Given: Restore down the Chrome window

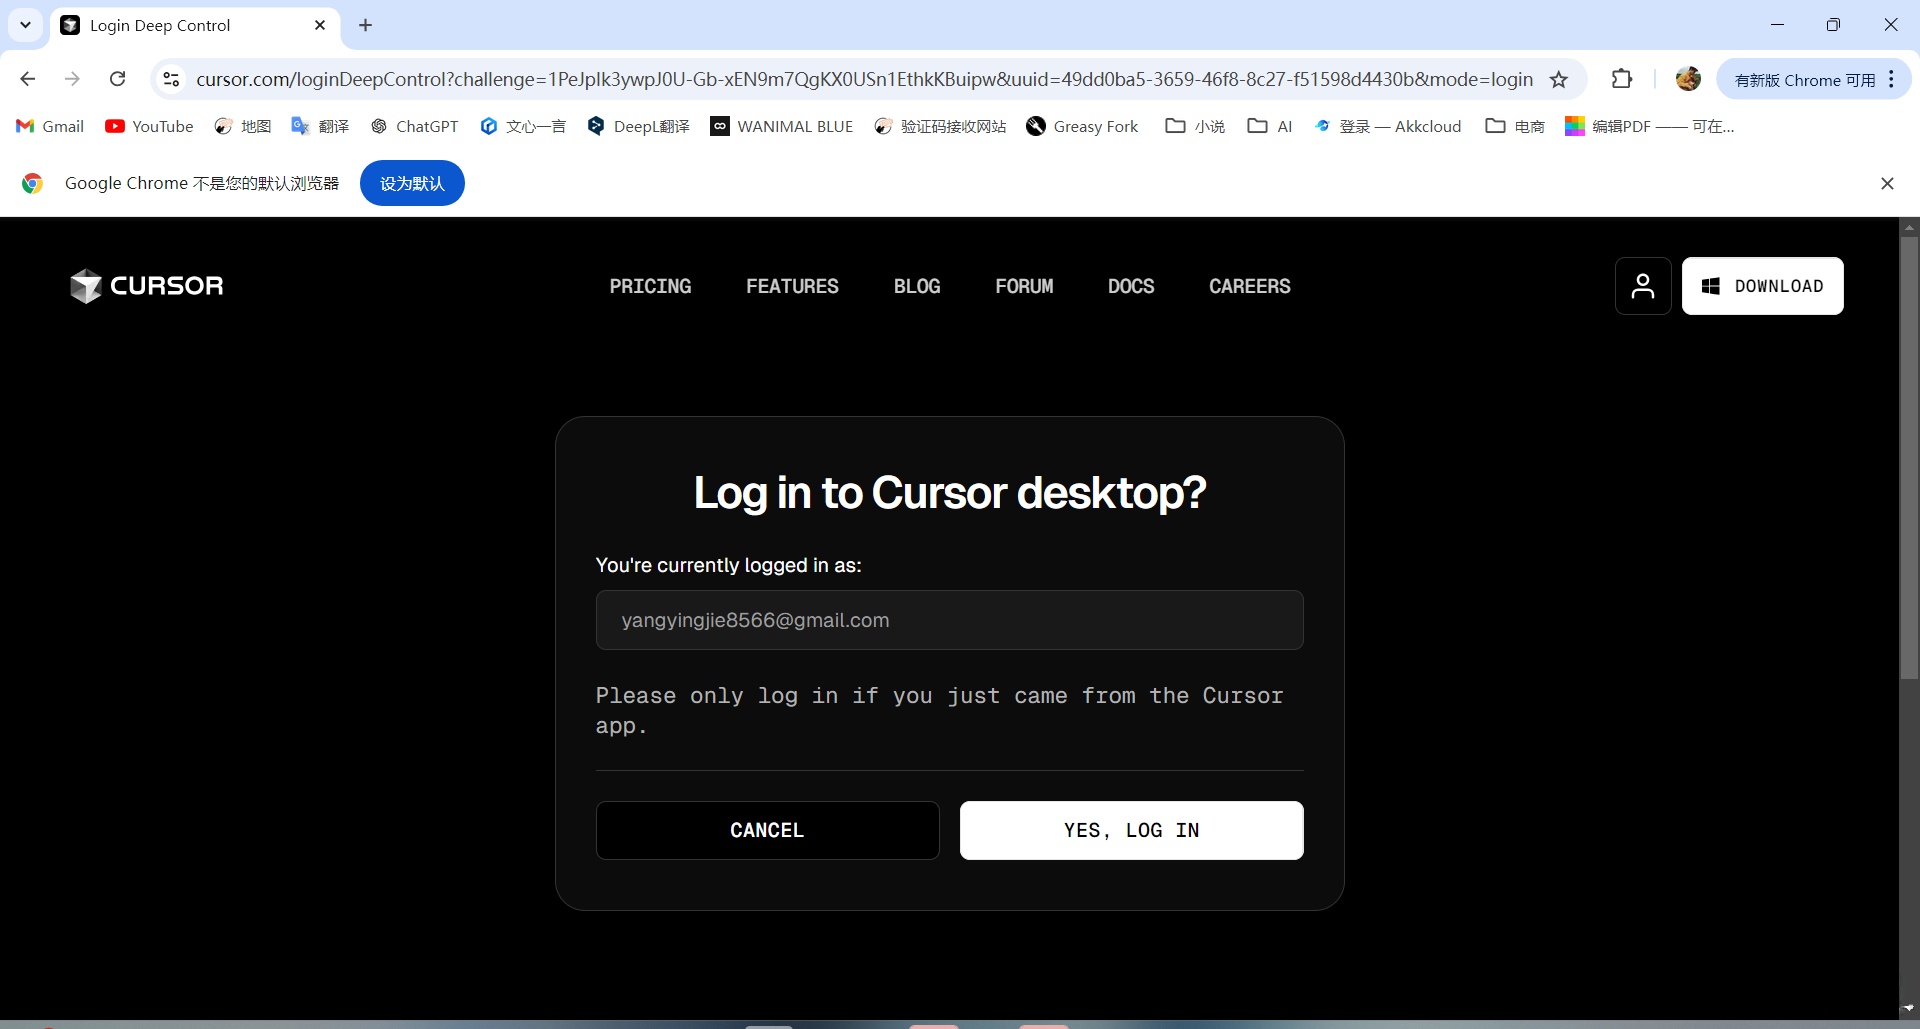Looking at the screenshot, I should (1833, 25).
